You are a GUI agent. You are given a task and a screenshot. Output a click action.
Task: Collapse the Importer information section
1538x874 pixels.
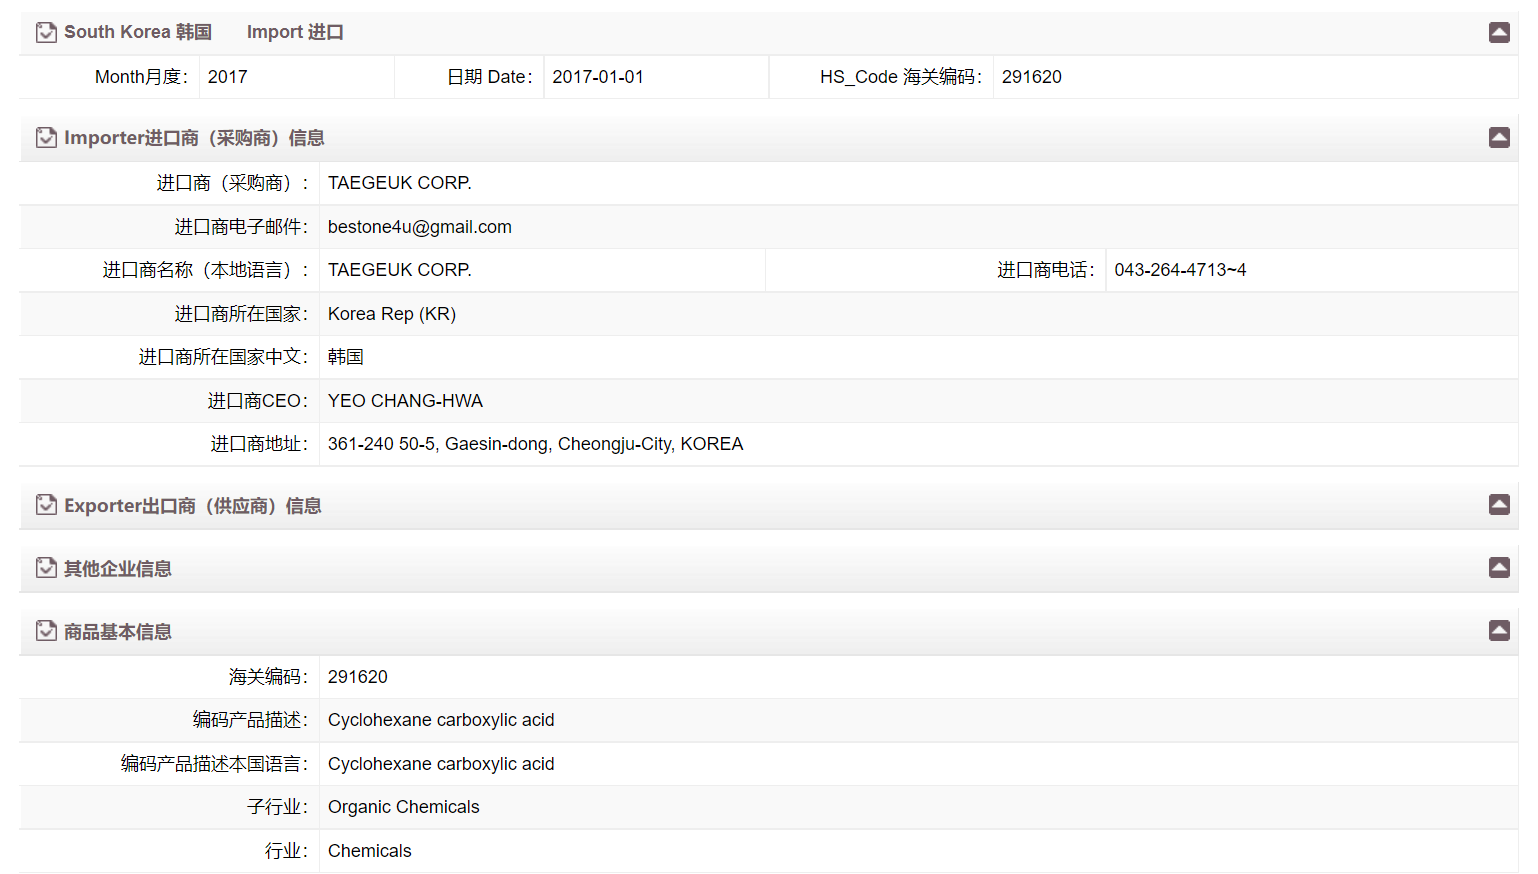[1499, 137]
